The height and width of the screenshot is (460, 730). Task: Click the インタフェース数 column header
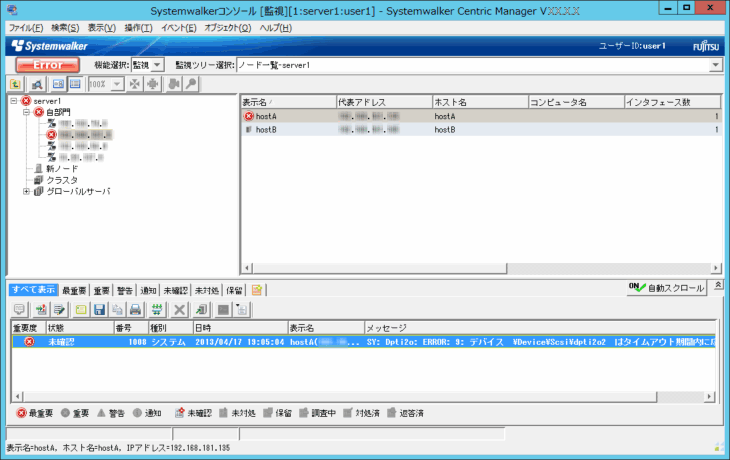pyautogui.click(x=672, y=102)
